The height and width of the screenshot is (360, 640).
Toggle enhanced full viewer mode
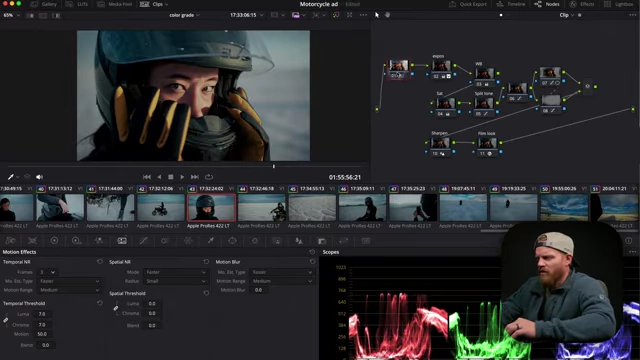click(x=349, y=15)
